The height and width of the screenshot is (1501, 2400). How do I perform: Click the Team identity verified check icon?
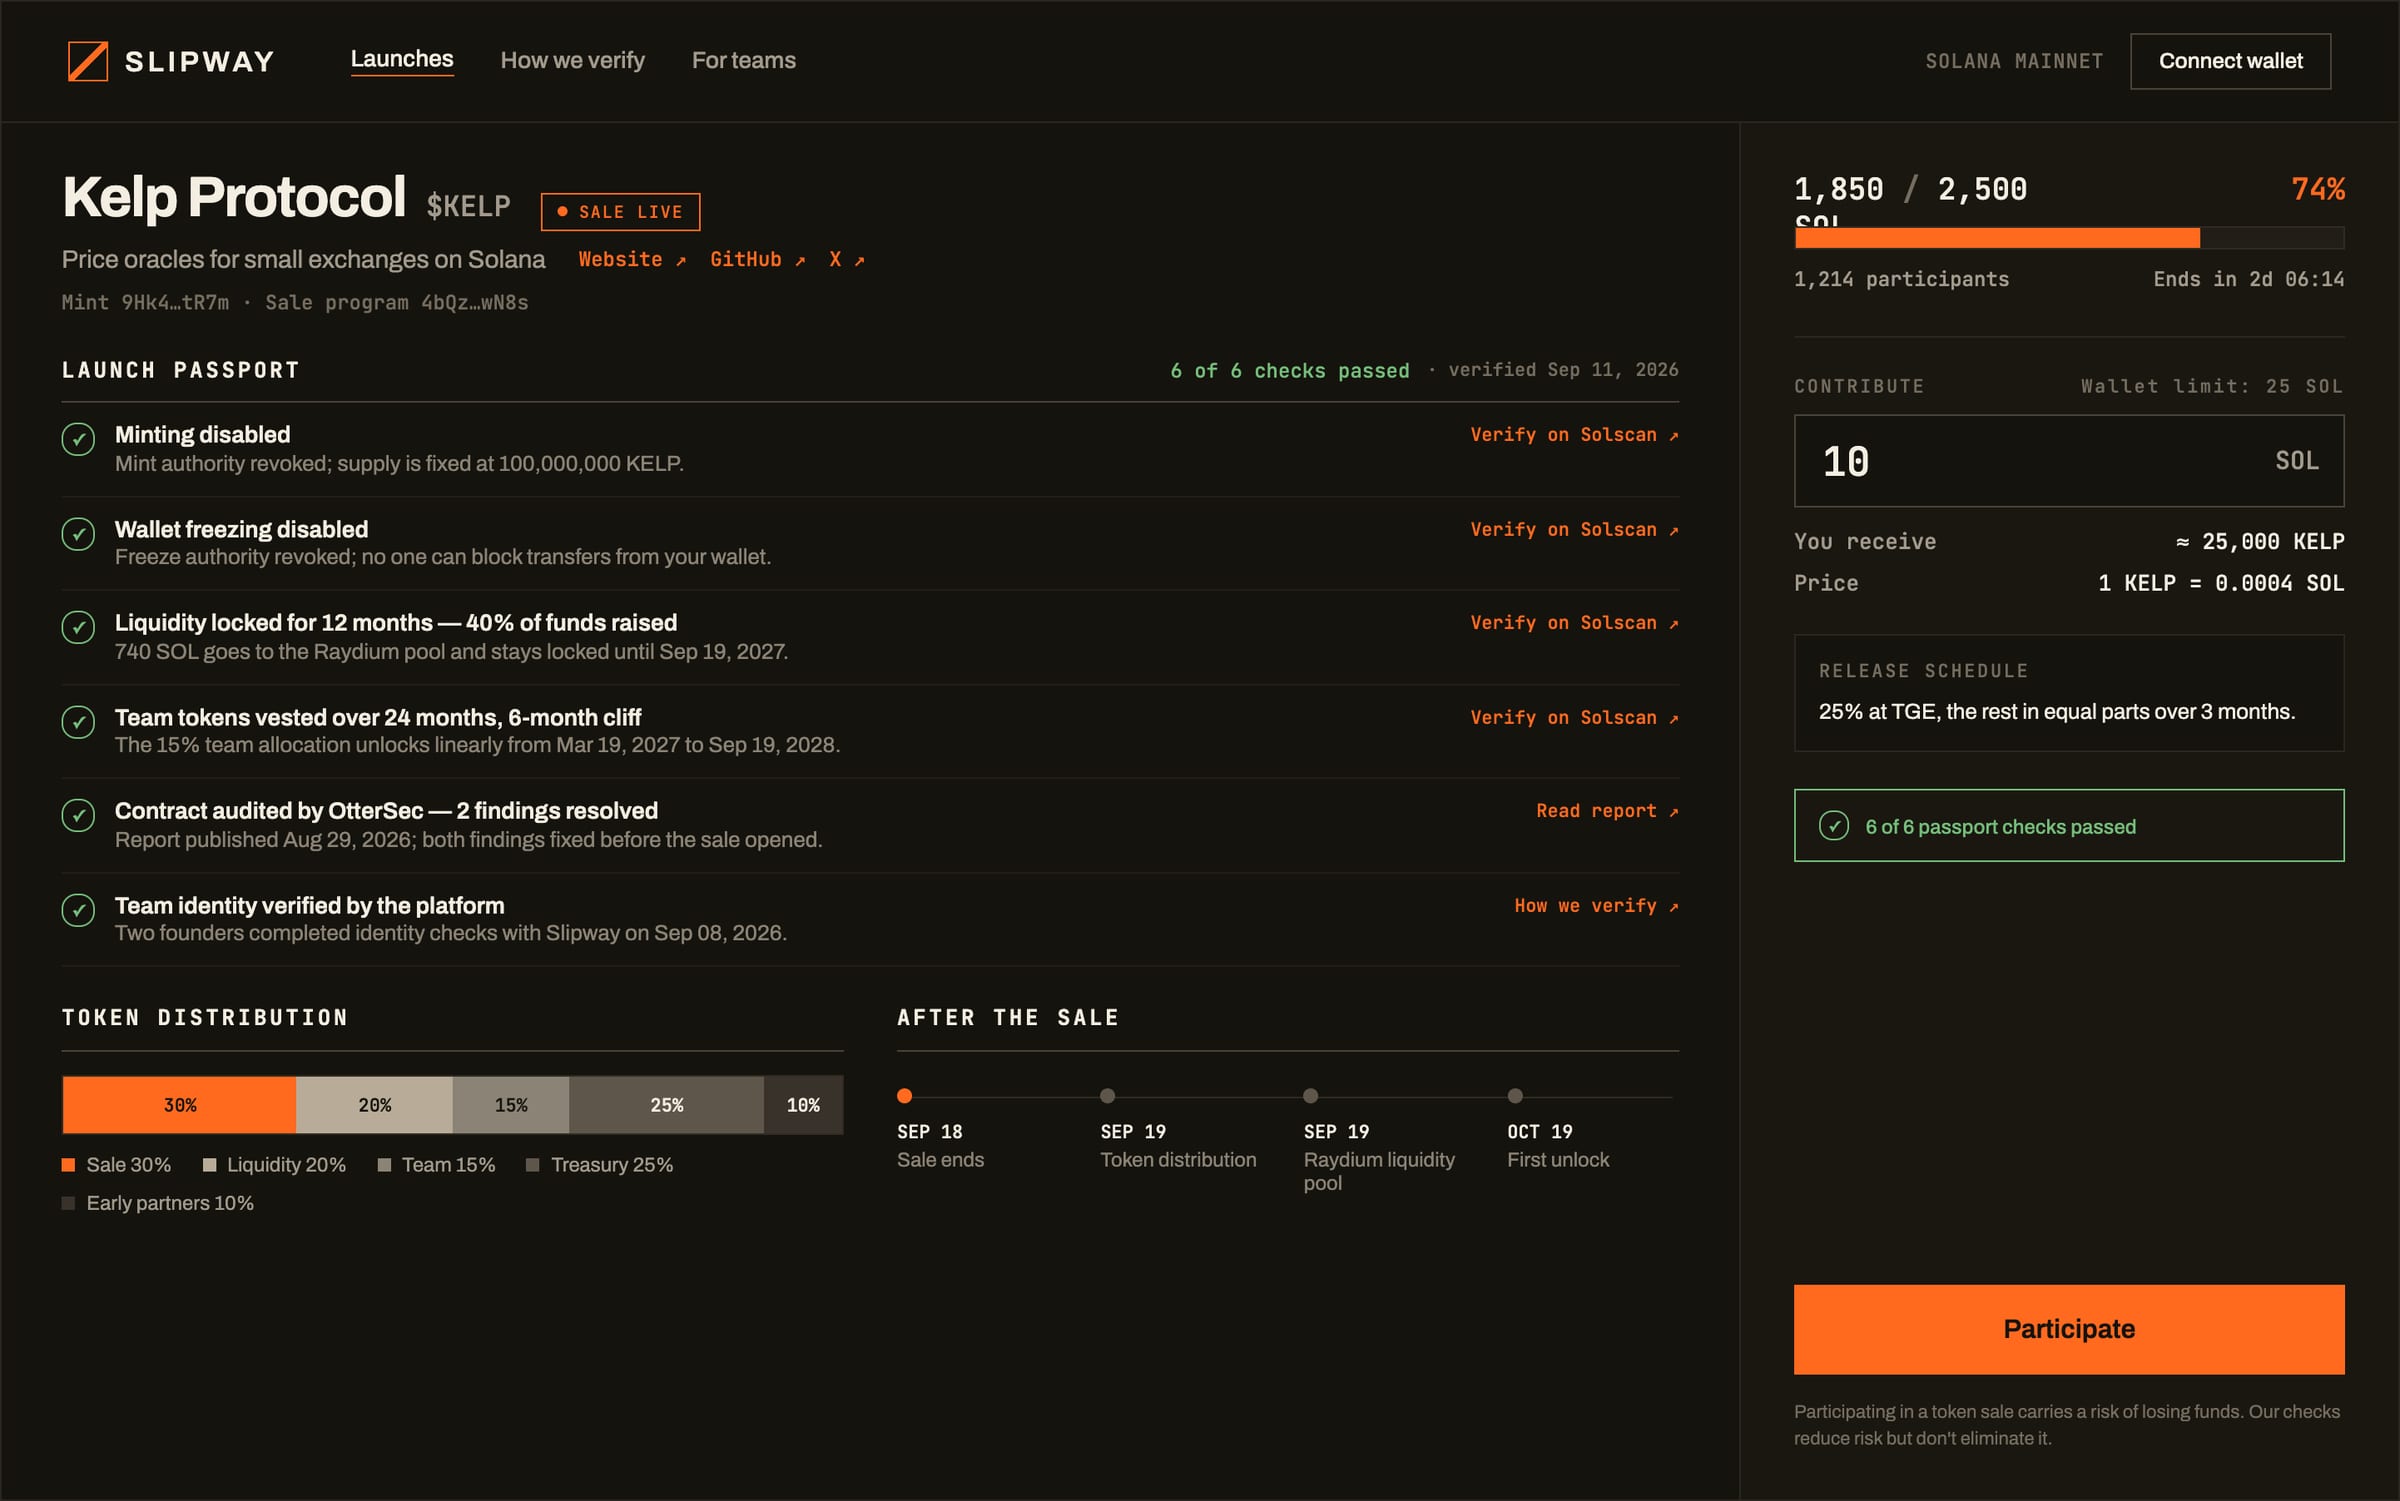[x=78, y=909]
